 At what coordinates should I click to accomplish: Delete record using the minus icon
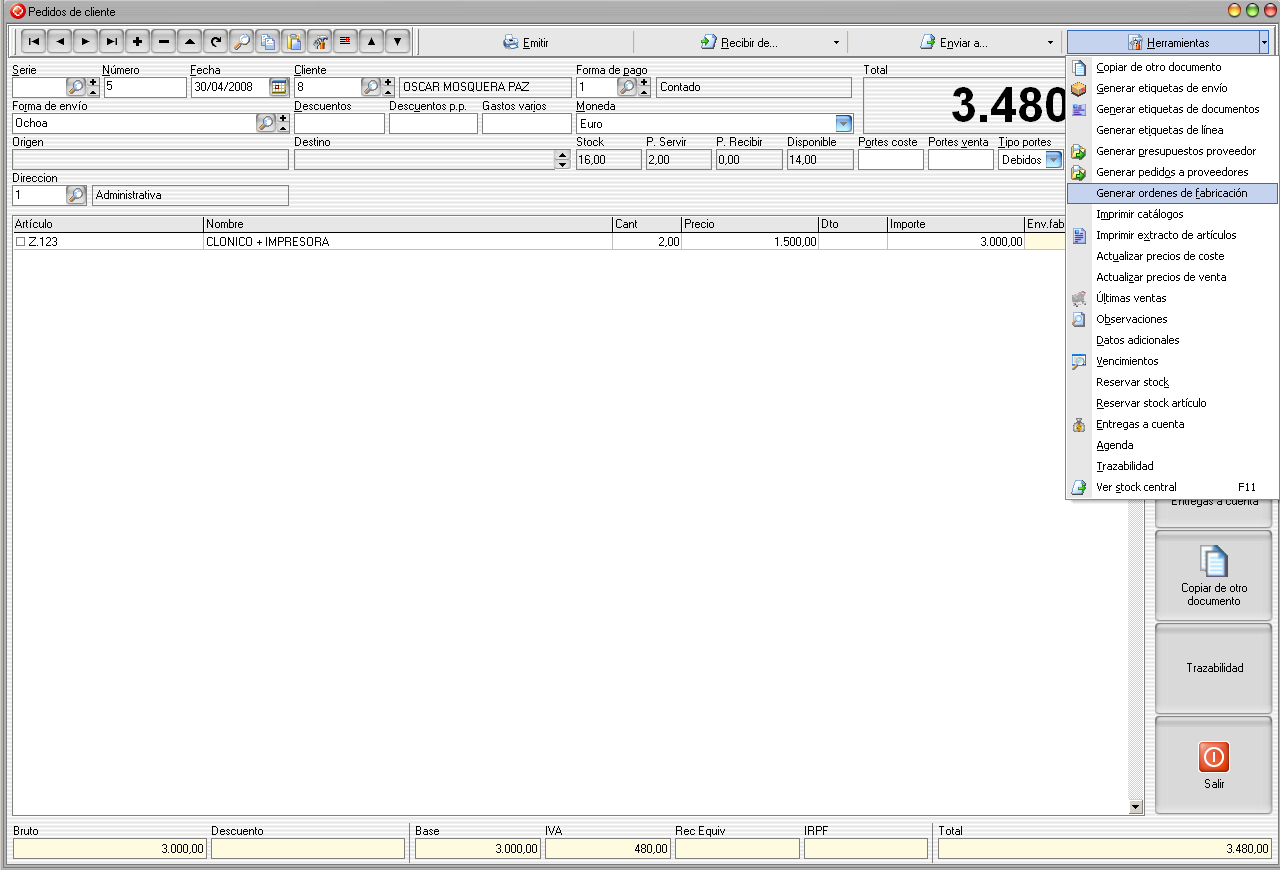pyautogui.click(x=163, y=42)
